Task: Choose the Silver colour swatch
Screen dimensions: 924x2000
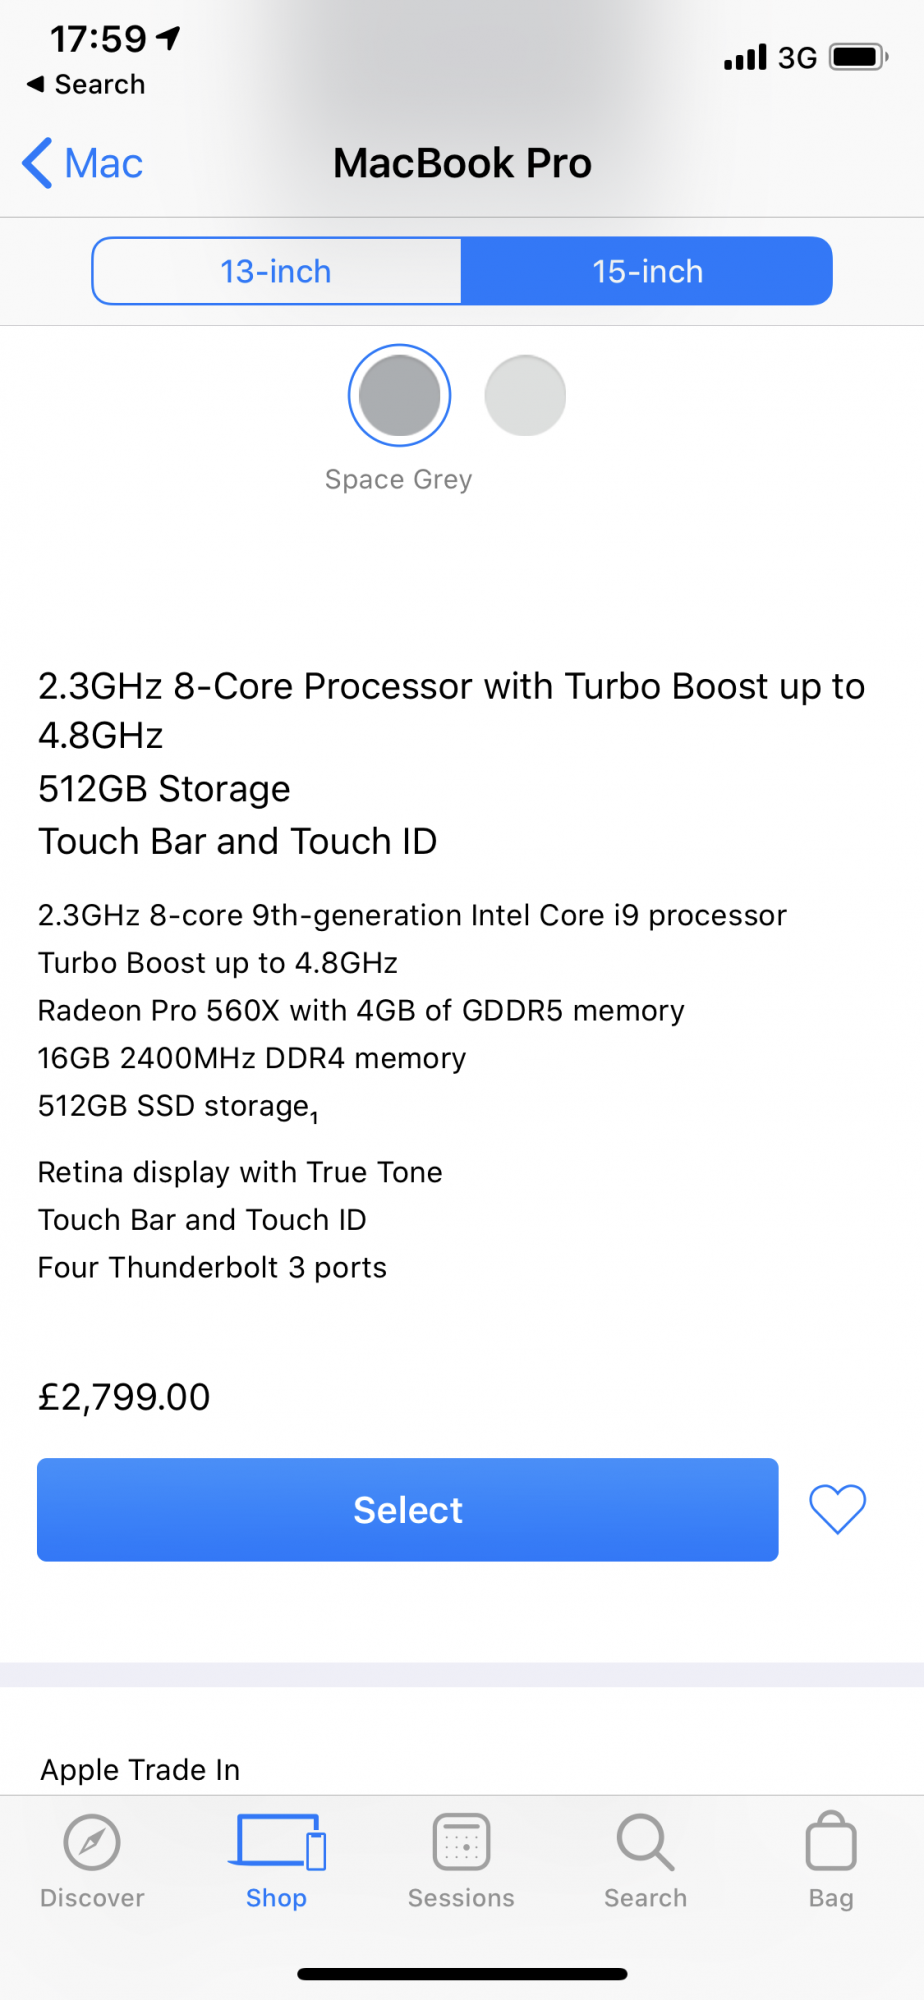Action: 525,396
